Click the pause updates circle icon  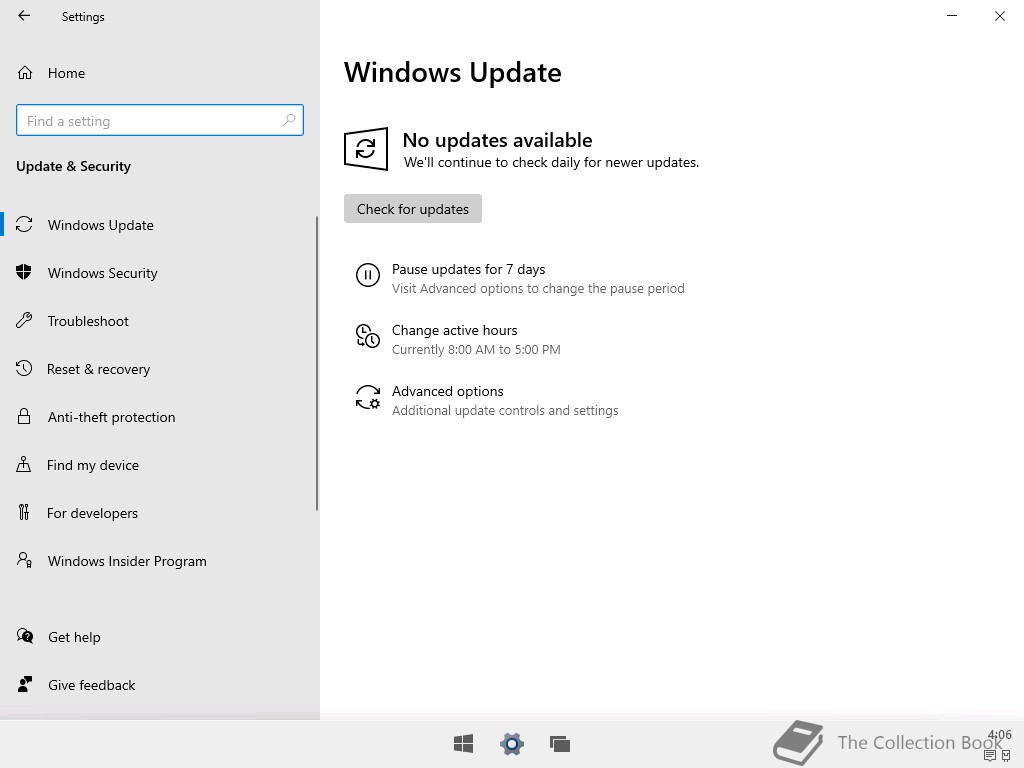(x=368, y=275)
